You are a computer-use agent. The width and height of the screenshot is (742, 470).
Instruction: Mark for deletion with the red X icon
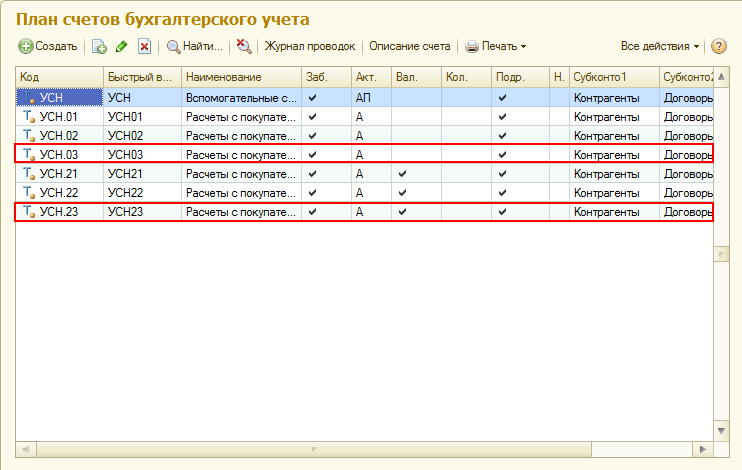point(144,46)
